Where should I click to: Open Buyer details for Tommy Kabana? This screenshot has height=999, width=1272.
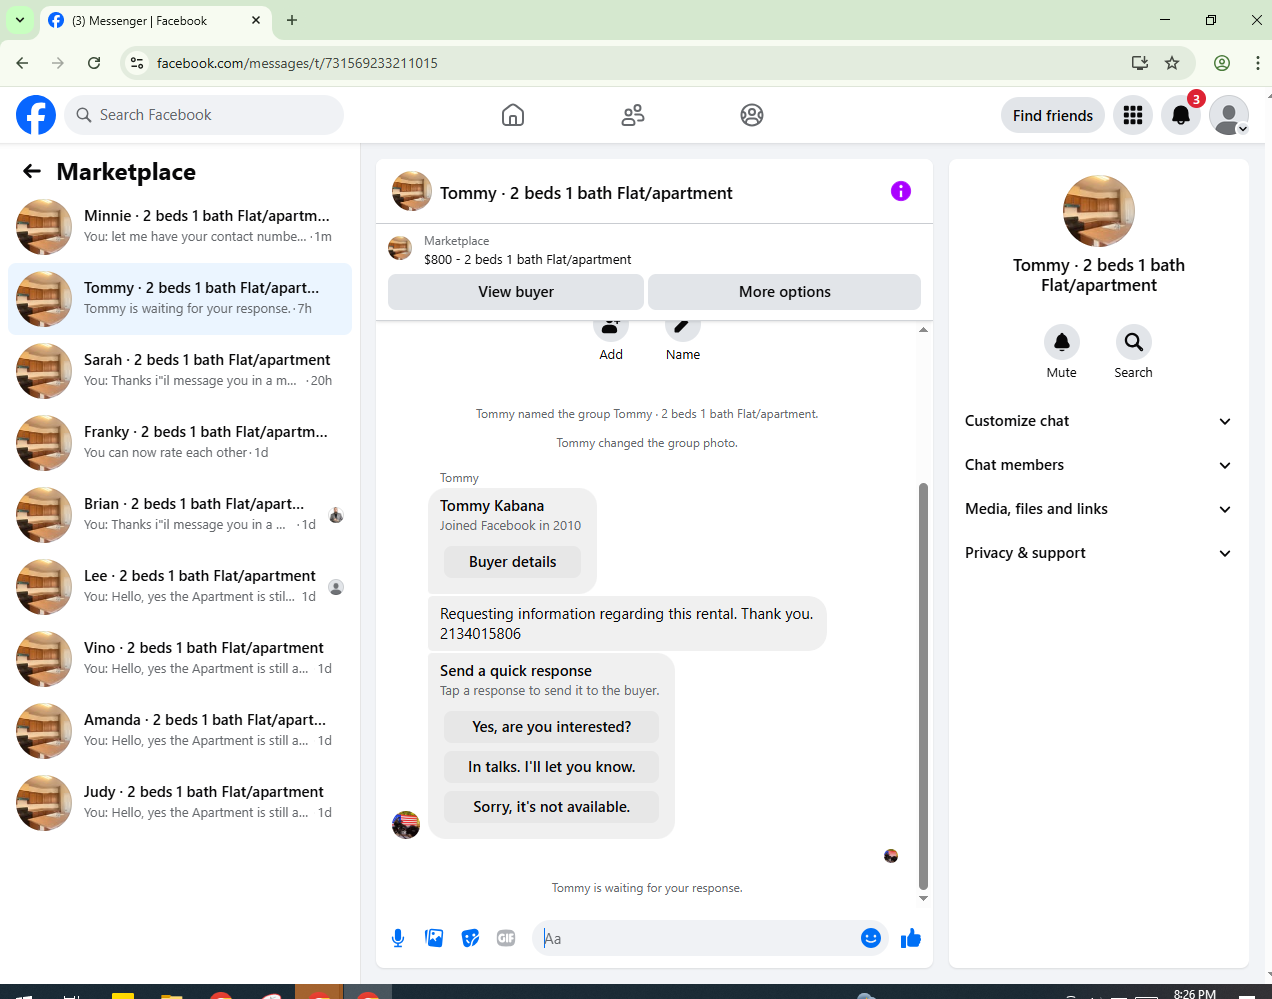(513, 562)
